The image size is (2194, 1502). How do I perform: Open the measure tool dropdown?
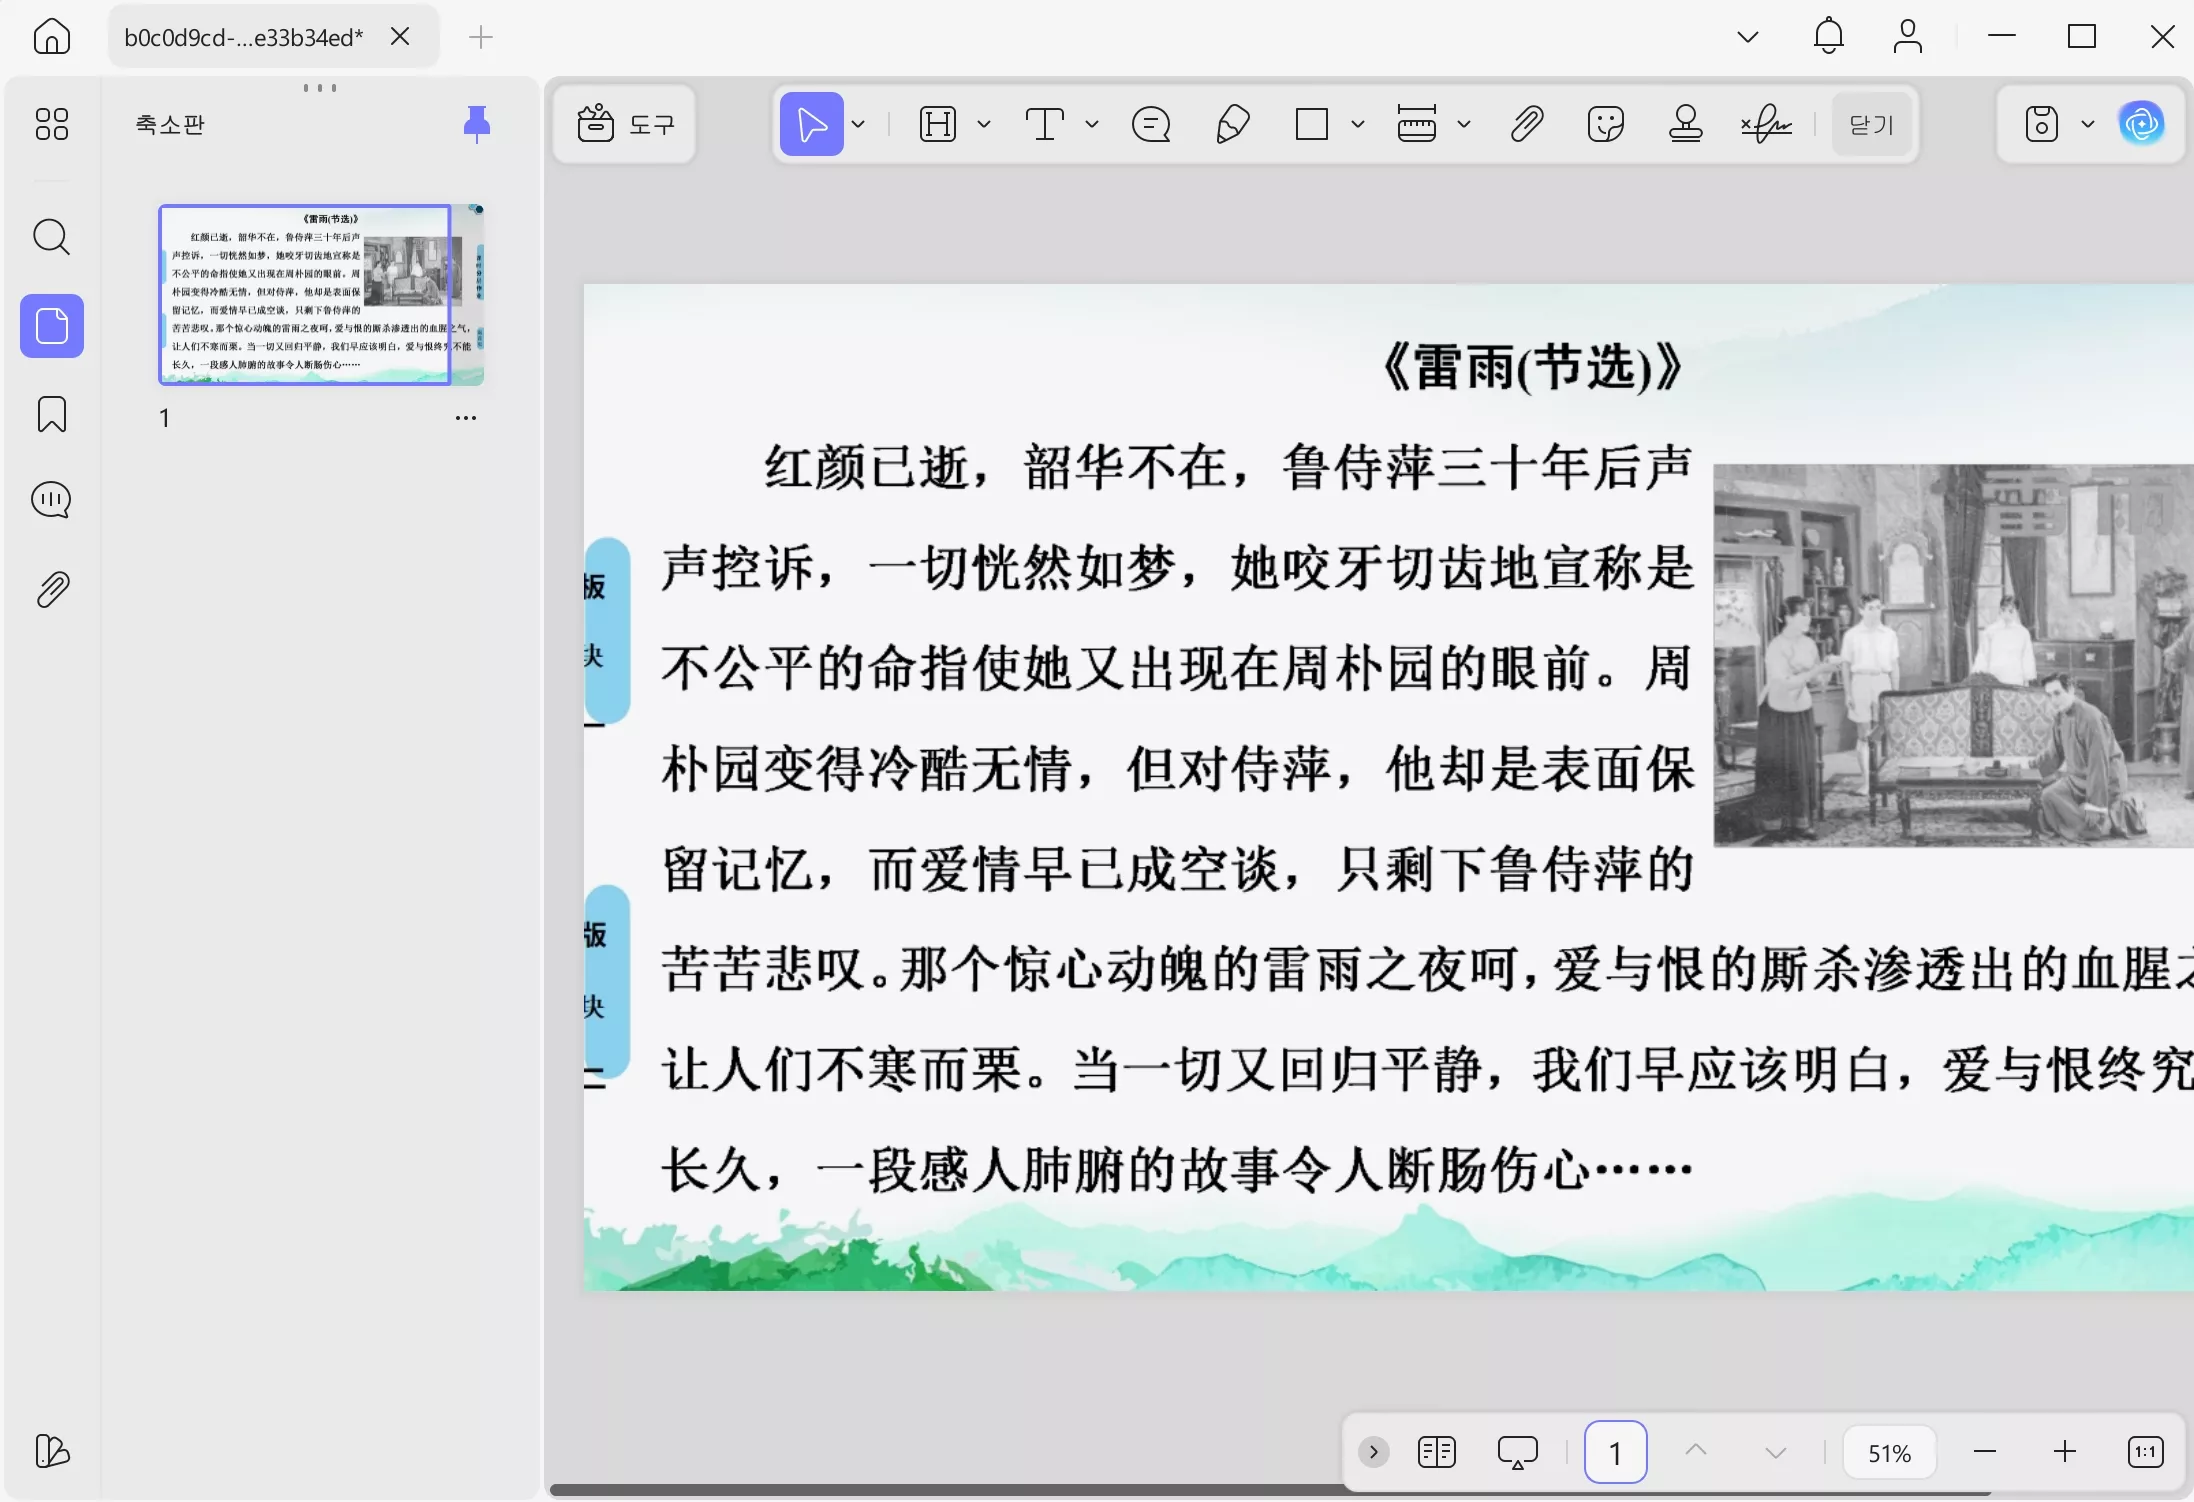pos(1464,123)
